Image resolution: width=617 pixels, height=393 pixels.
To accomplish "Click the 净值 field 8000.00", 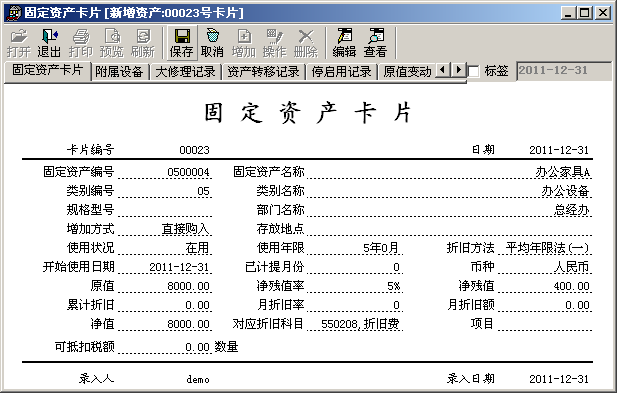I will [x=165, y=324].
